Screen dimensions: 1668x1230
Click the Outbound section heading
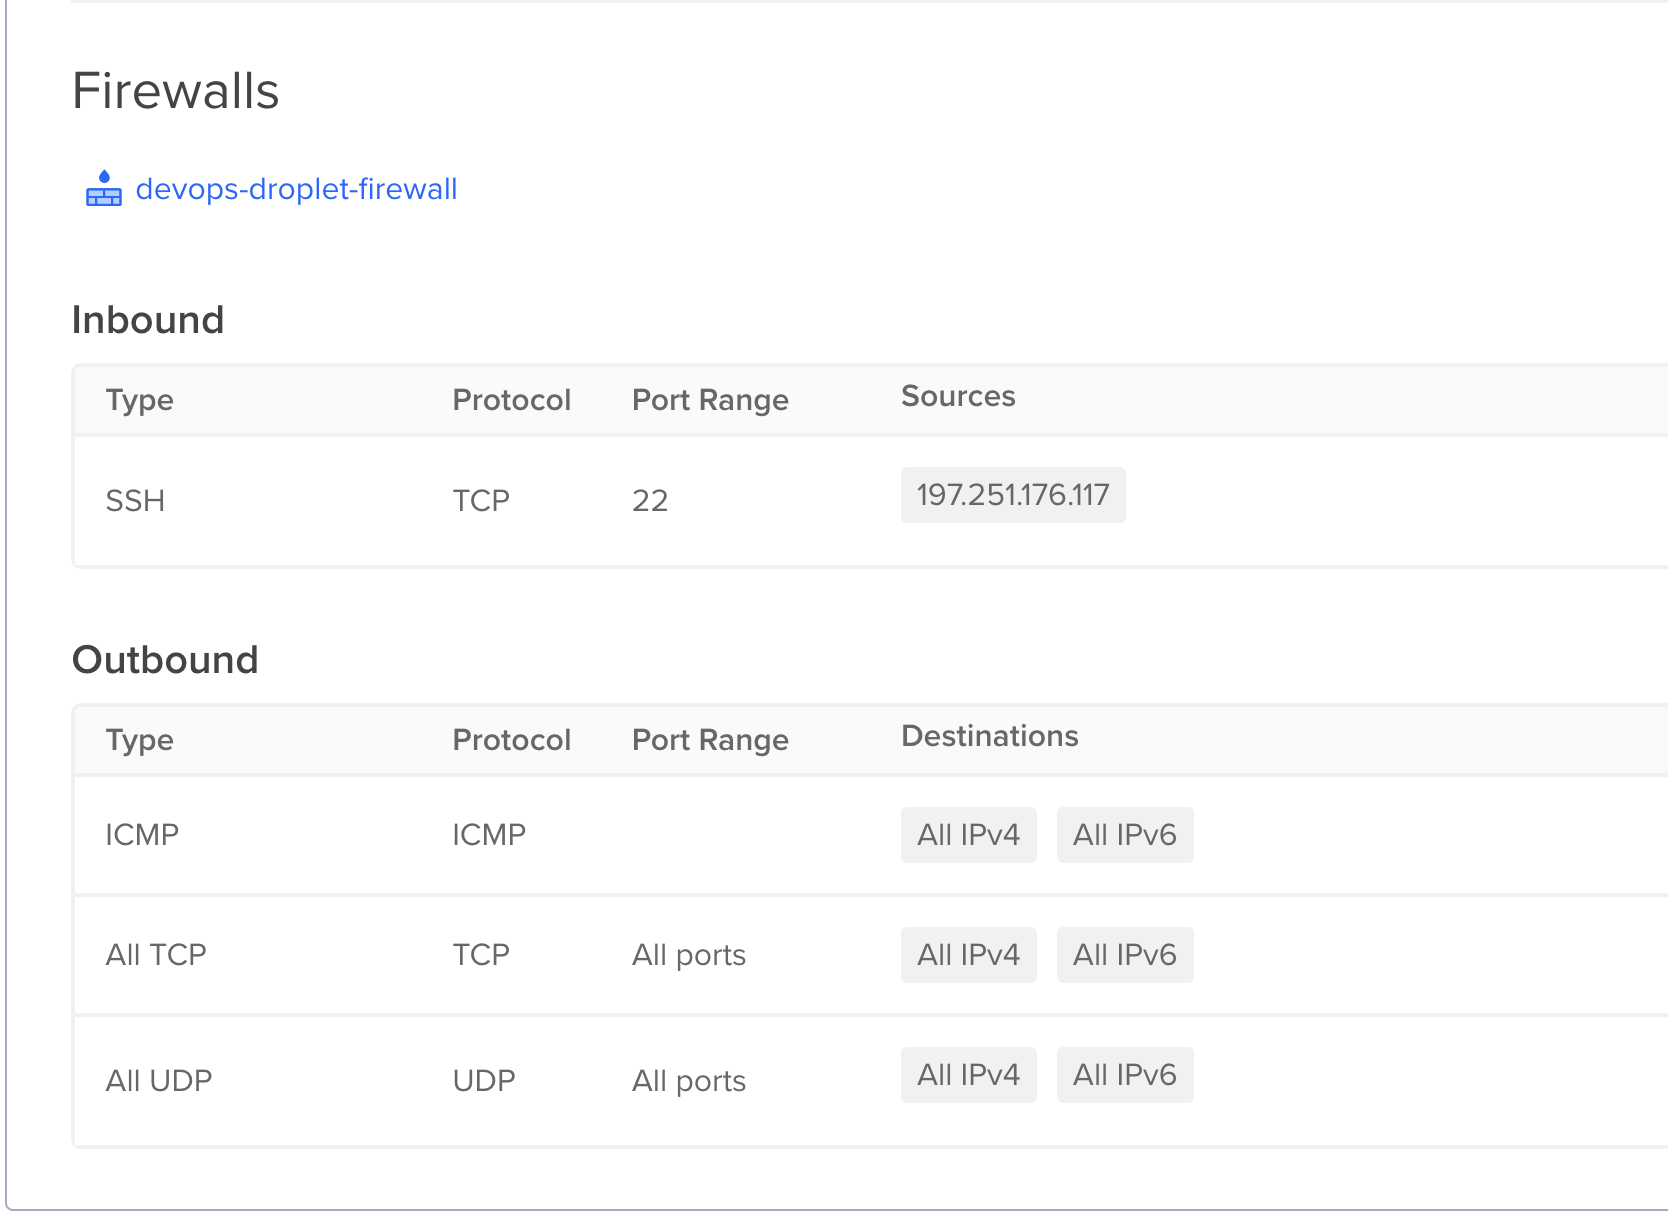click(x=165, y=660)
